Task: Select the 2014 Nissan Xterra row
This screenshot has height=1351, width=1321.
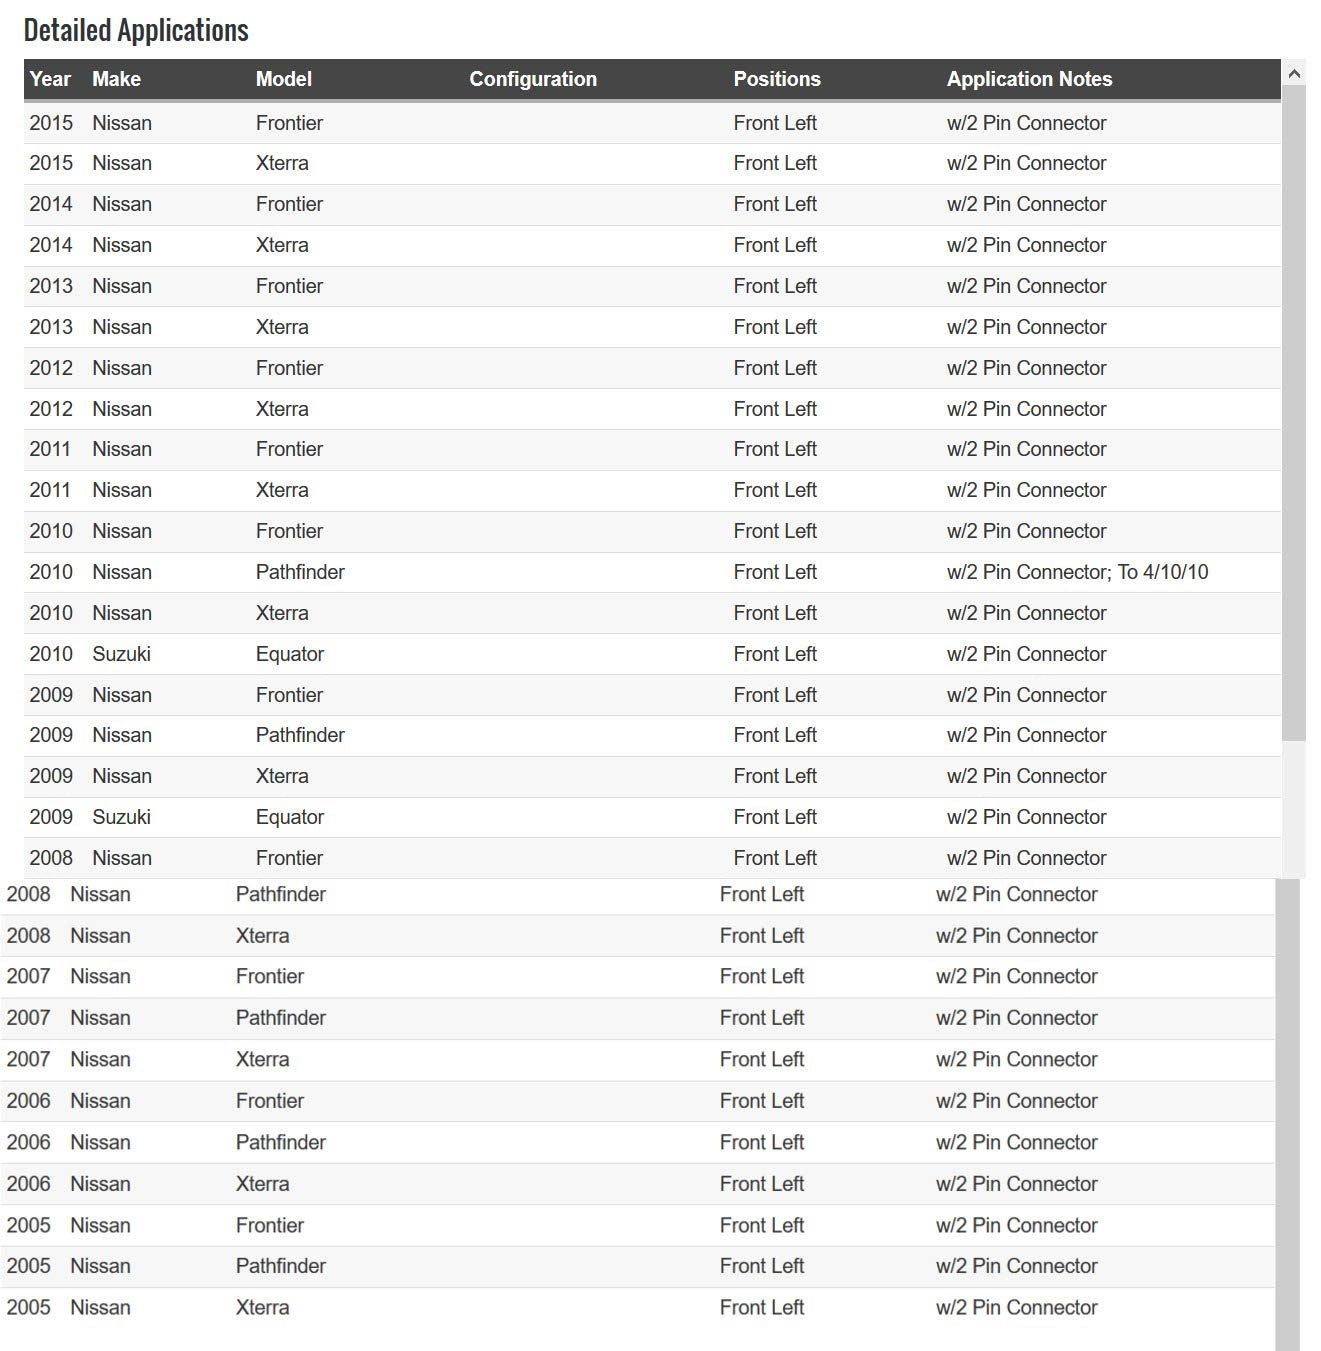Action: tap(652, 245)
